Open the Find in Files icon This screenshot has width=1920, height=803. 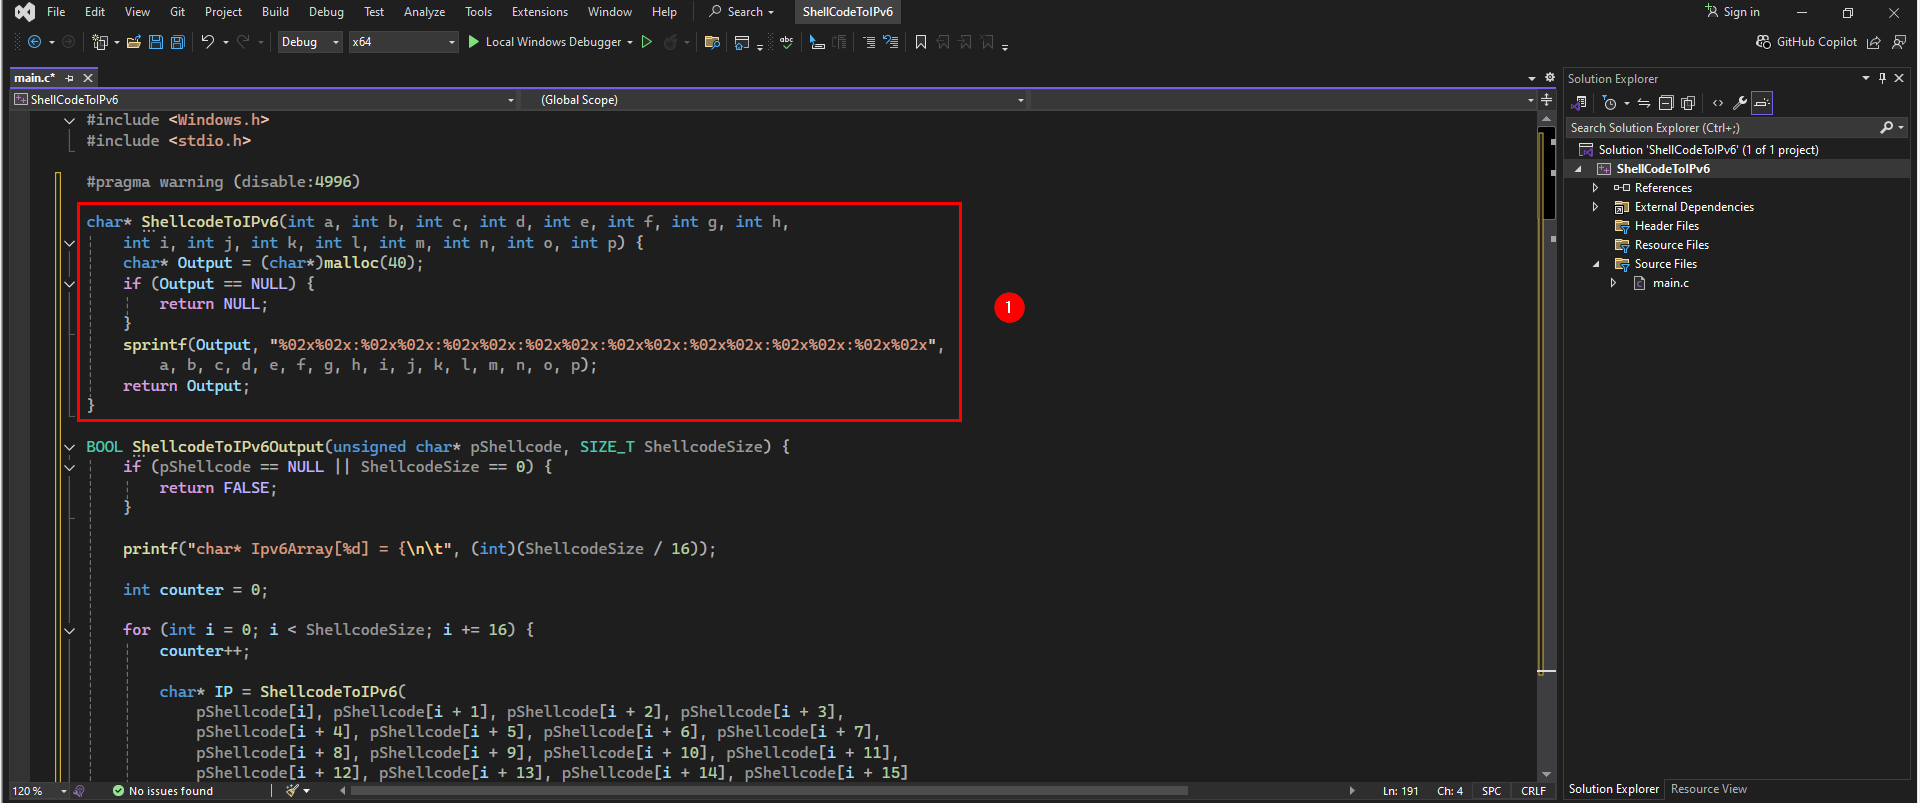tap(712, 42)
